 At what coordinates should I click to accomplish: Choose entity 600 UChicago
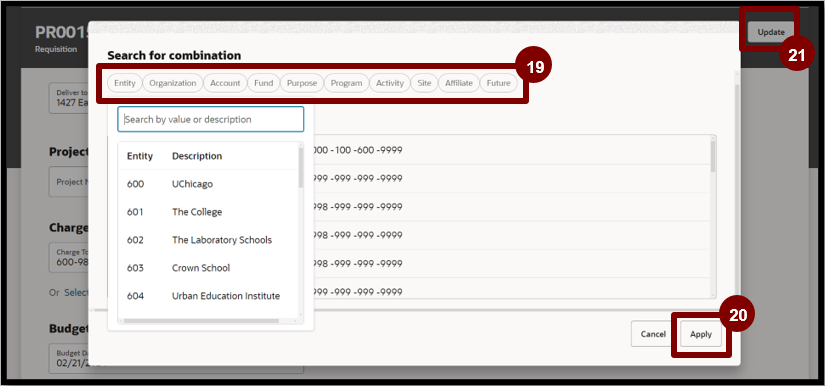pos(208,184)
